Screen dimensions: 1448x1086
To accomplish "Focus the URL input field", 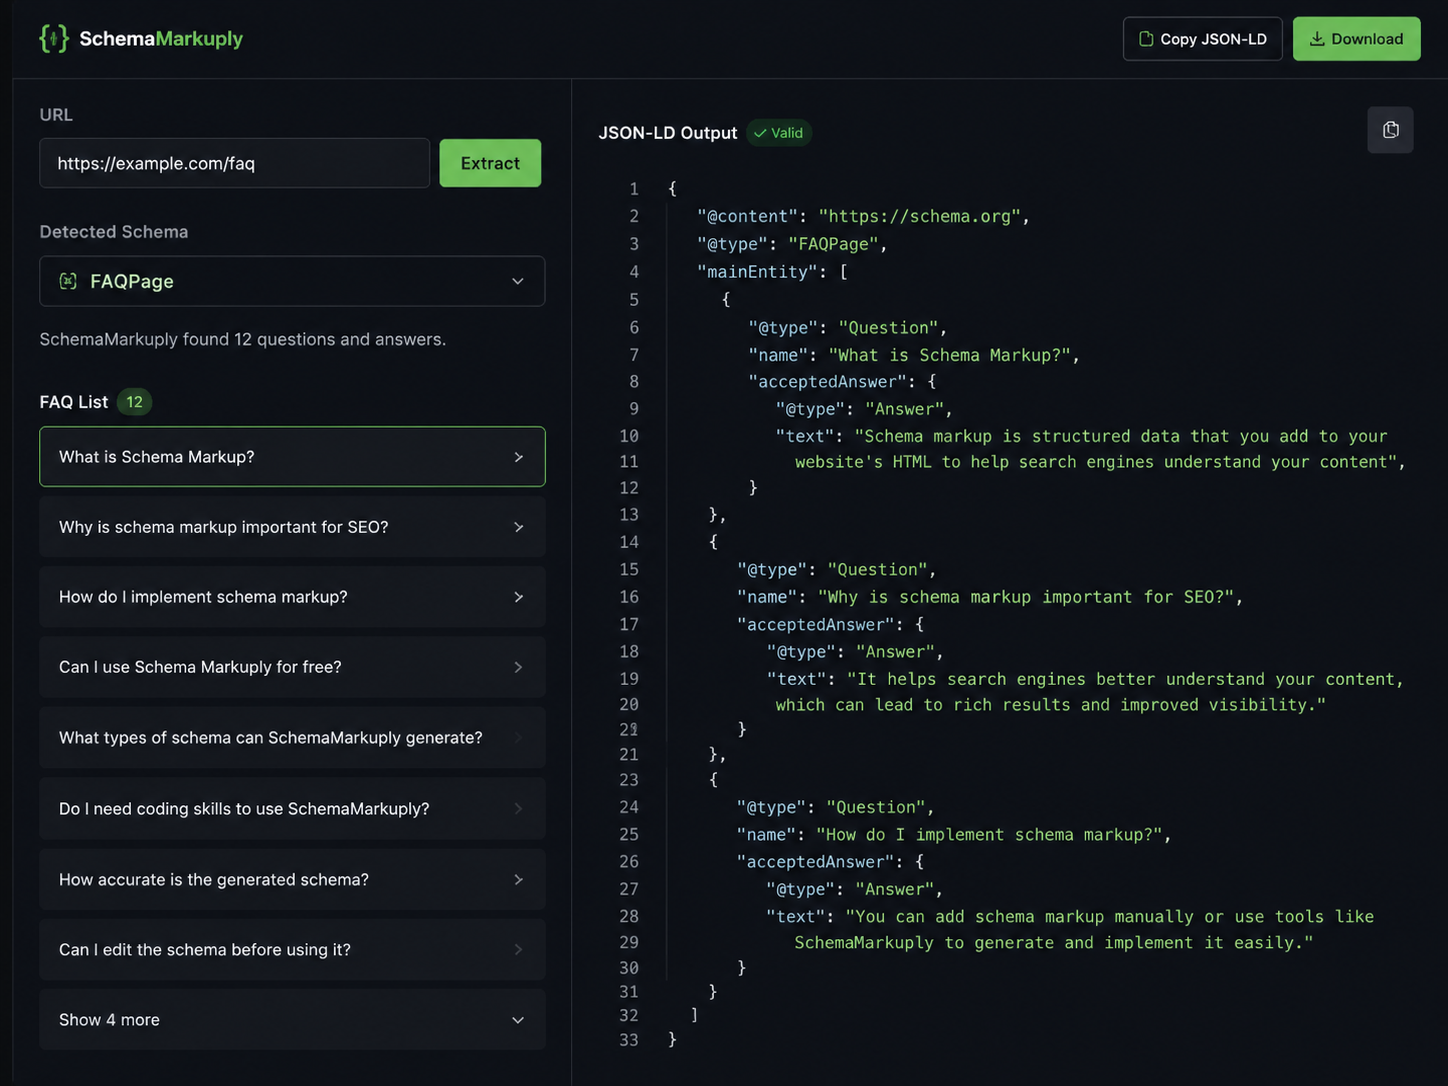I will pos(234,163).
